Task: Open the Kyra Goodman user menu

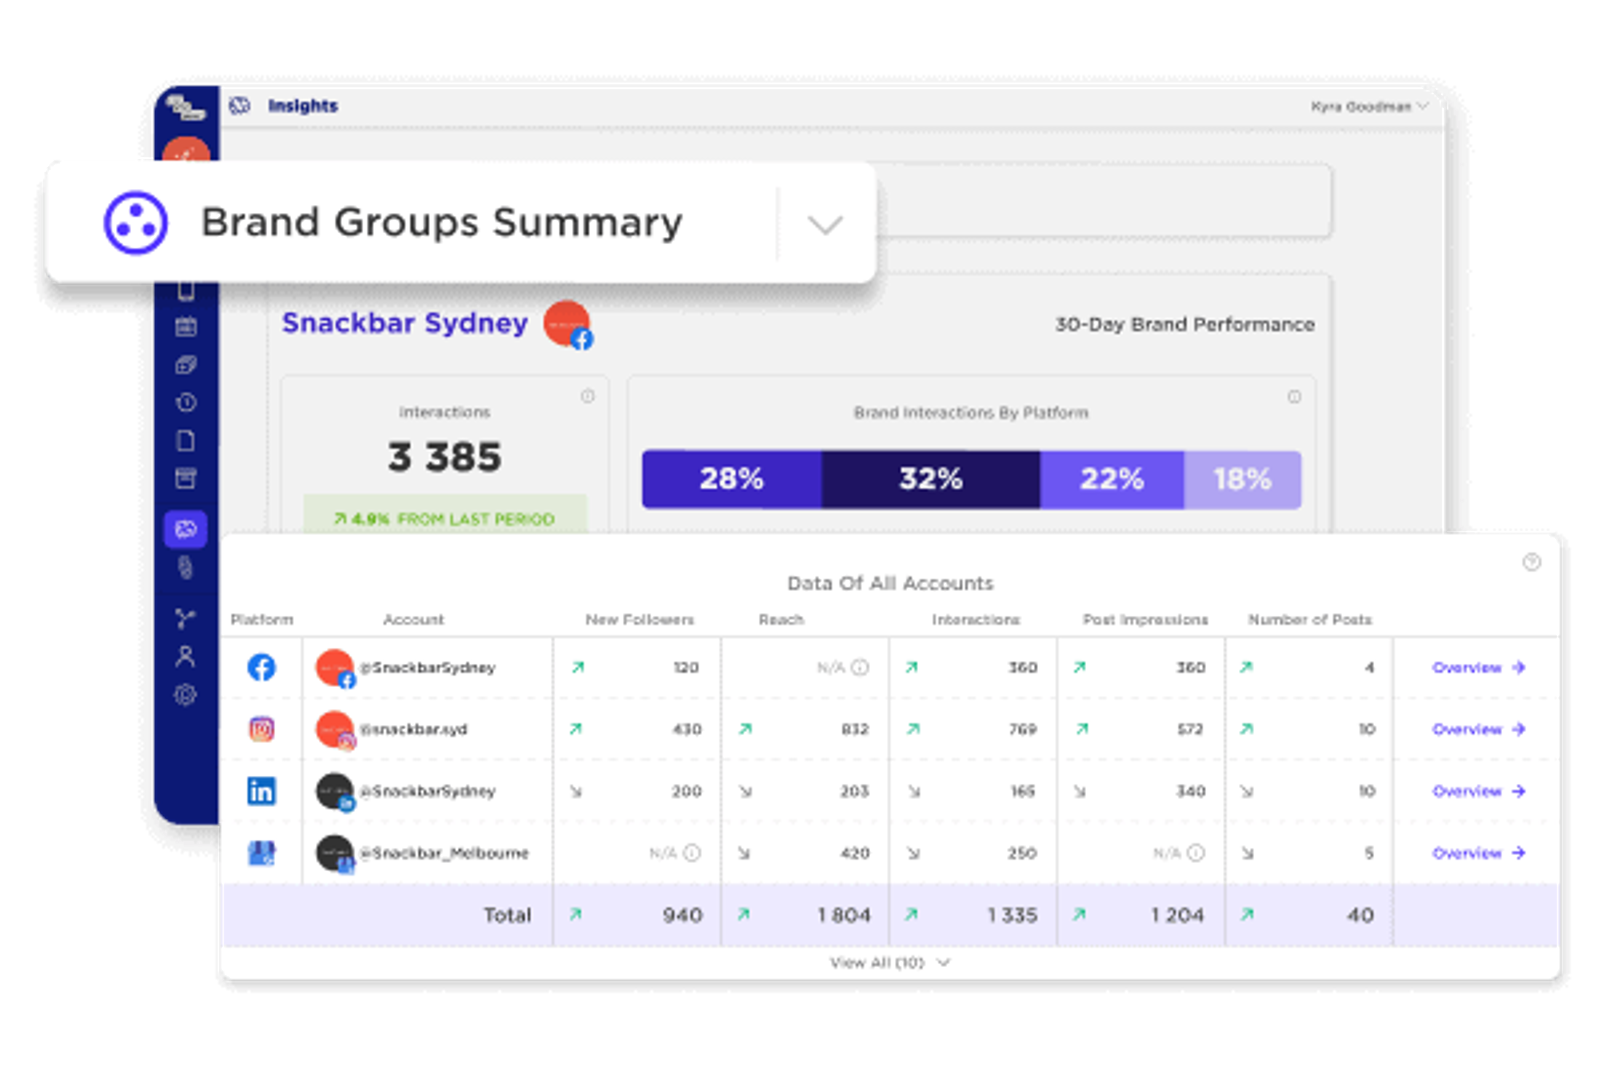Action: (1369, 106)
